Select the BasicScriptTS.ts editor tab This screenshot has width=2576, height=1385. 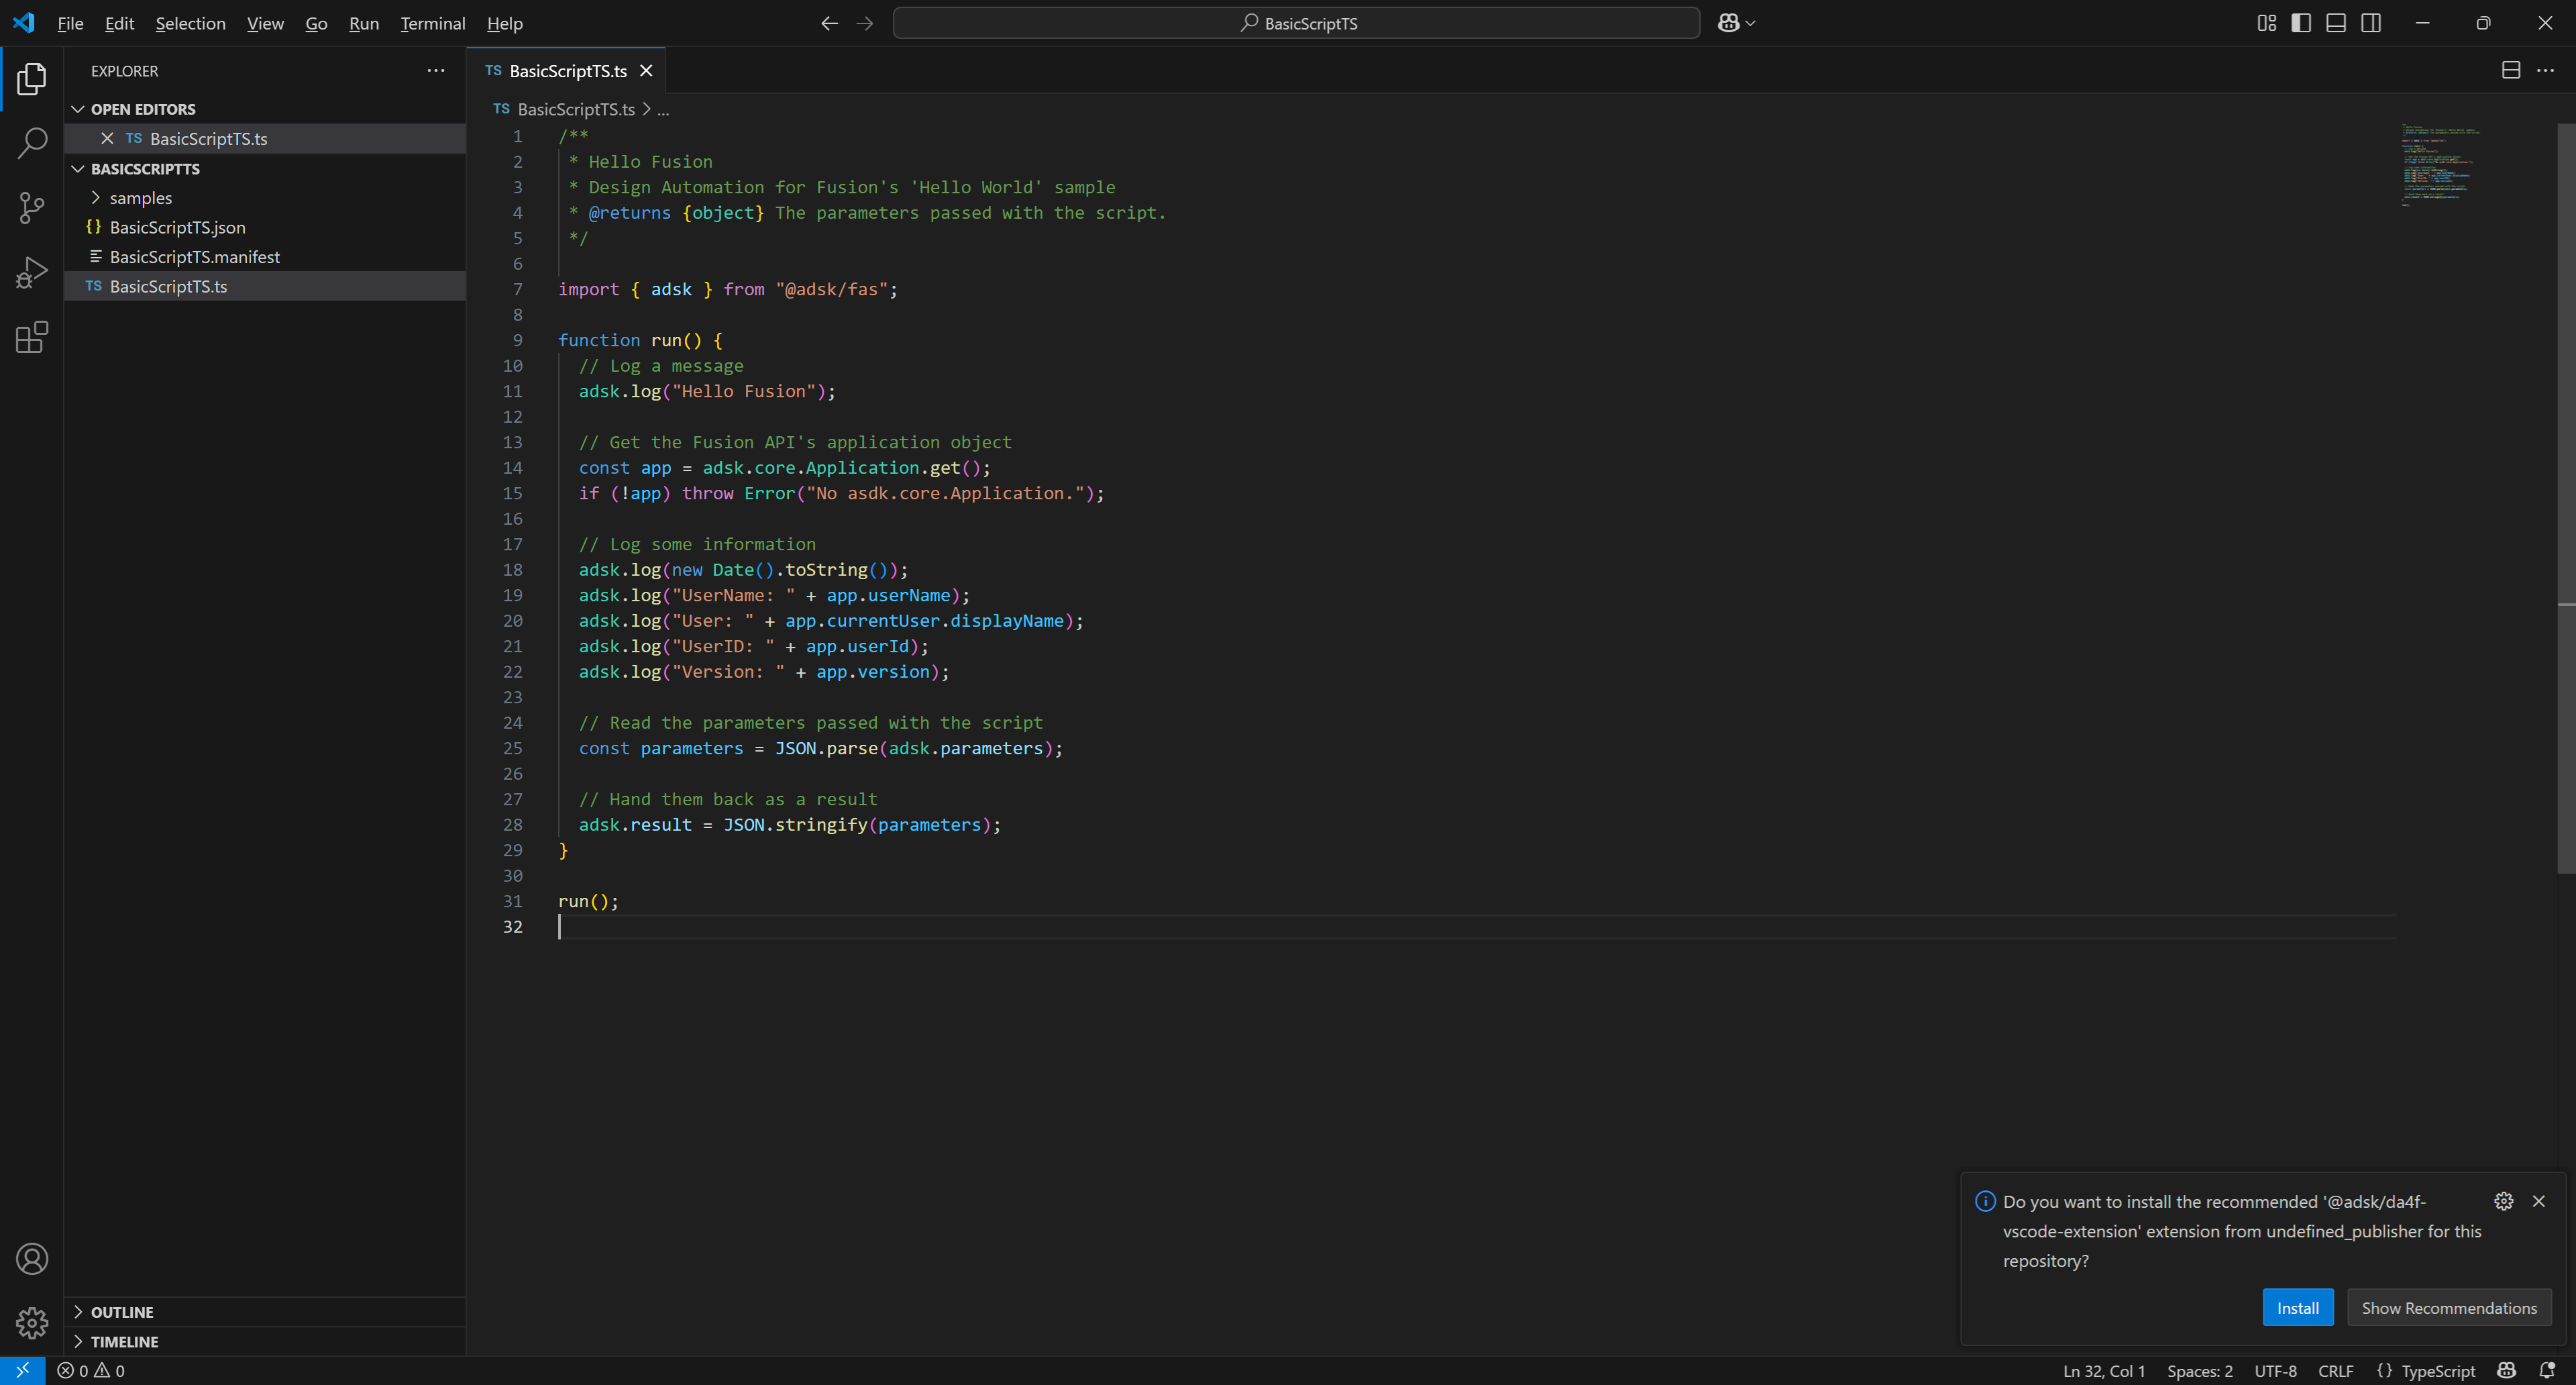coord(567,71)
